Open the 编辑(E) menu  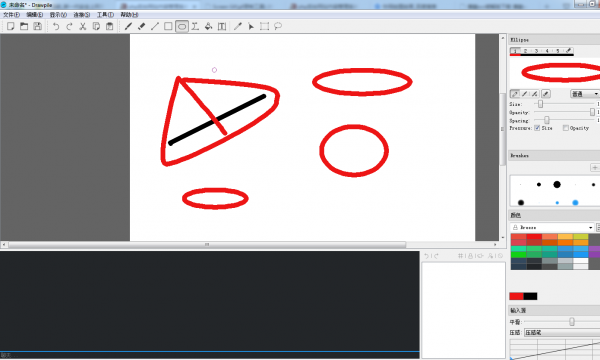34,15
